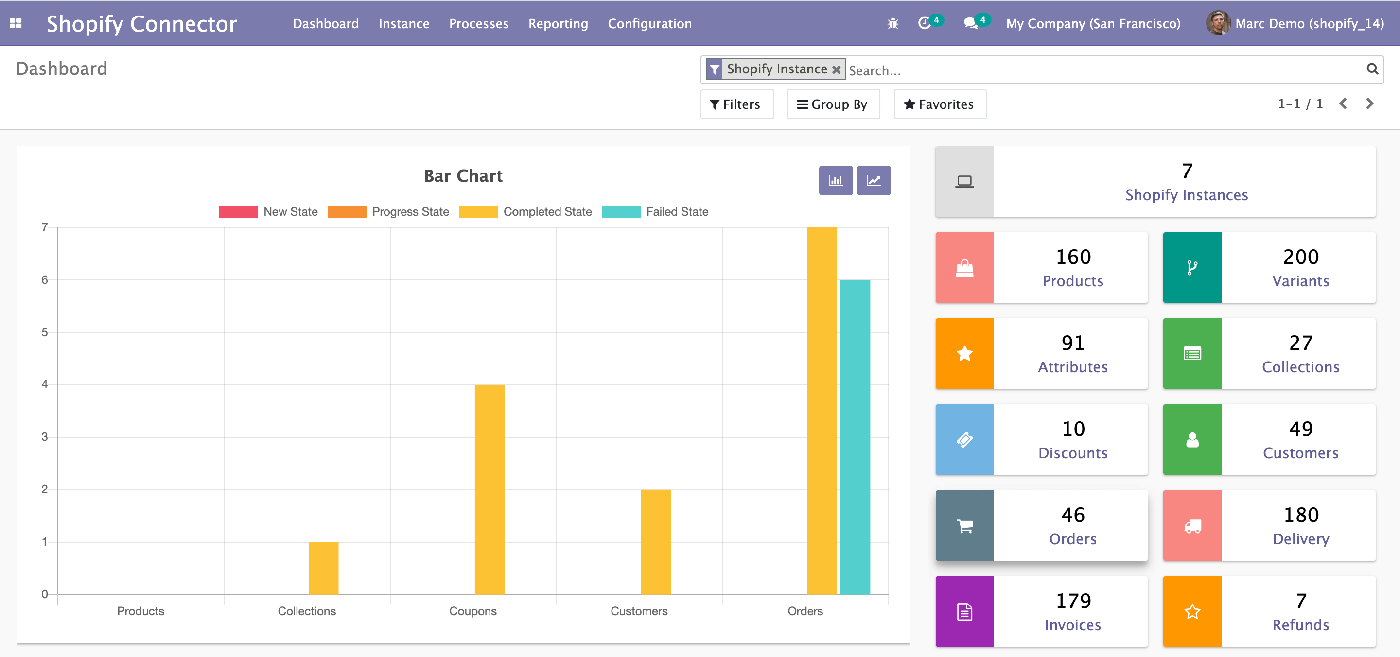Click the debug bug icon
This screenshot has height=657, width=1400.
click(x=893, y=23)
